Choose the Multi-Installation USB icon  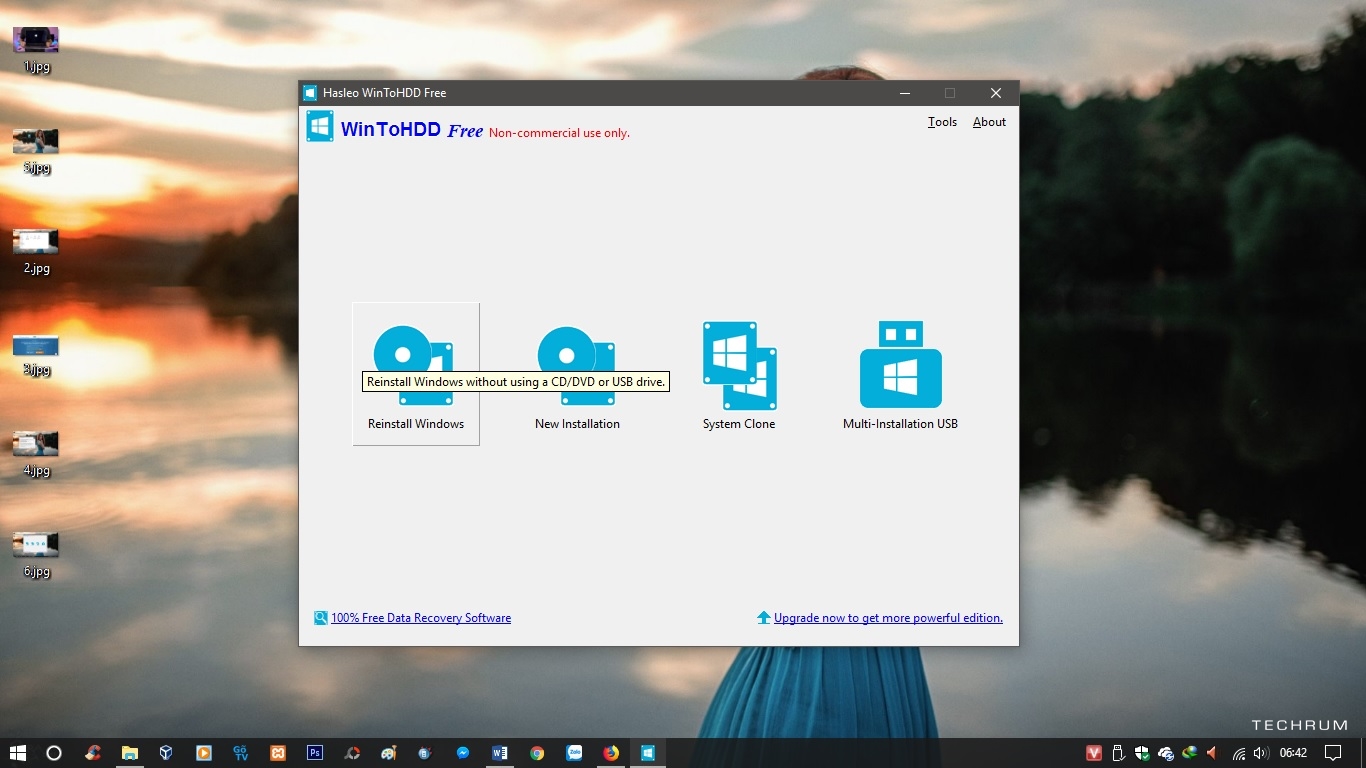click(900, 364)
